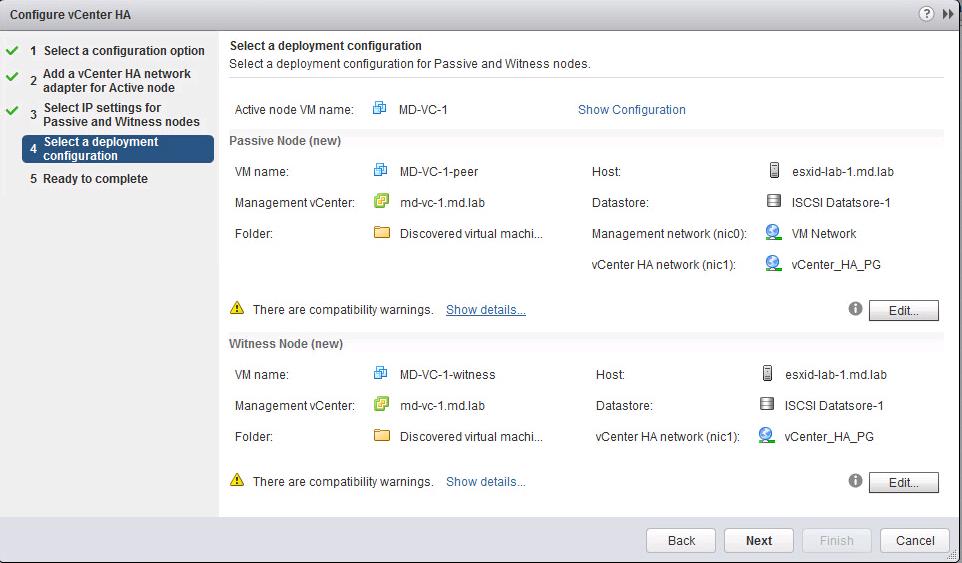Screen dimensions: 962x563
Task: Click the Passive Node (new) section header
Action: pyautogui.click(x=285, y=141)
